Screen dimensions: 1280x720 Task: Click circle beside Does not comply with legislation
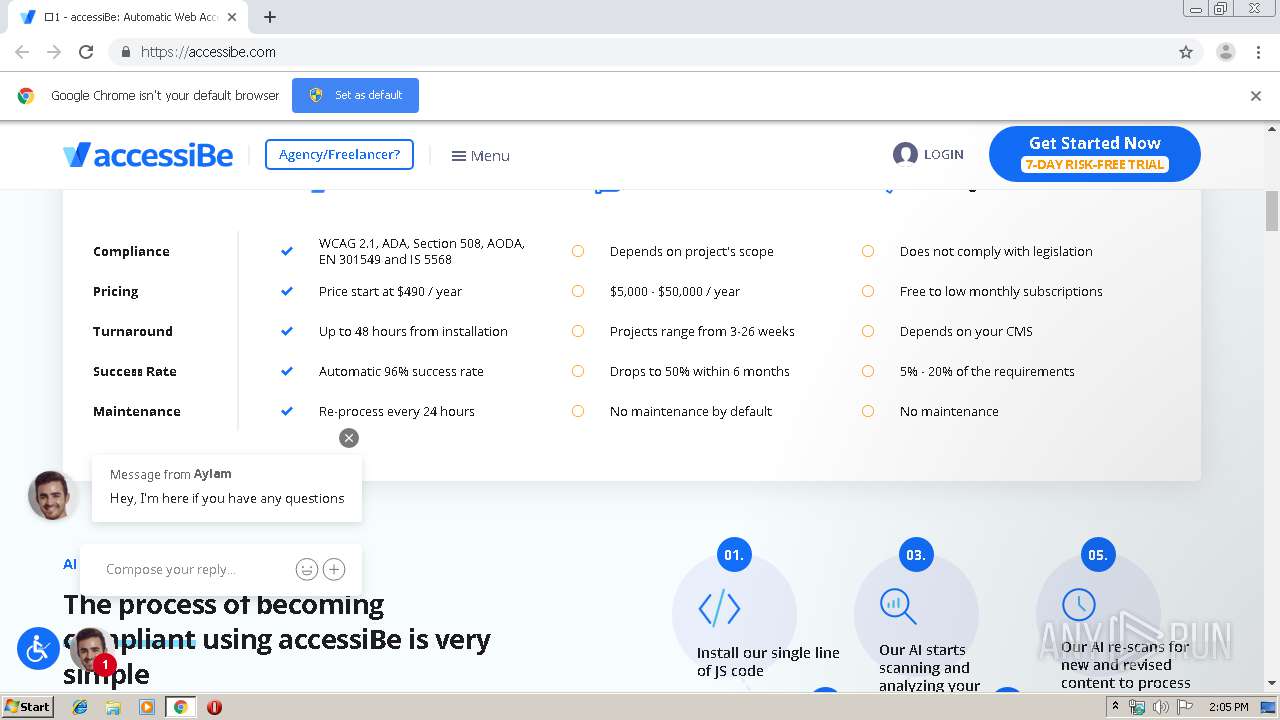click(x=868, y=251)
